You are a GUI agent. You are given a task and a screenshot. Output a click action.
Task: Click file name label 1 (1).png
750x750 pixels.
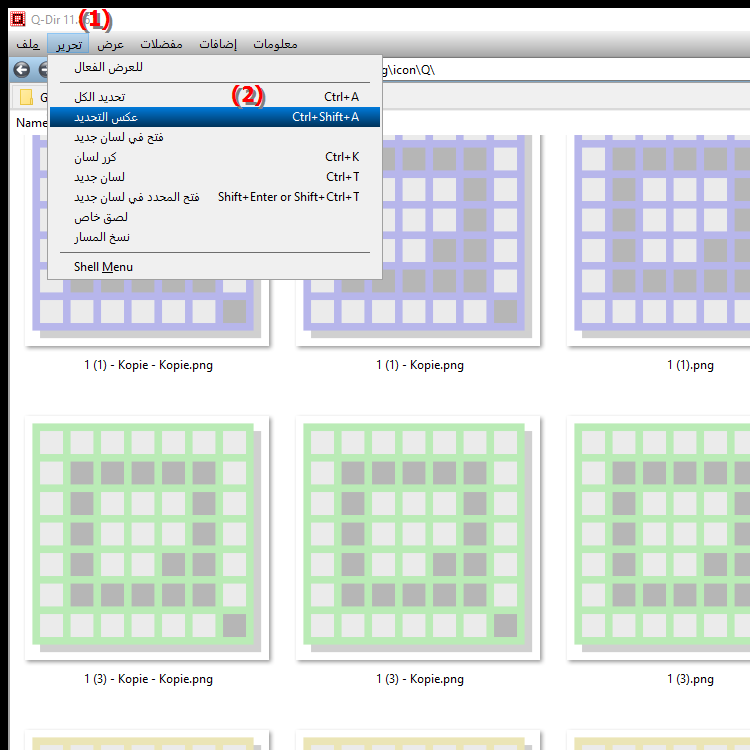(690, 365)
